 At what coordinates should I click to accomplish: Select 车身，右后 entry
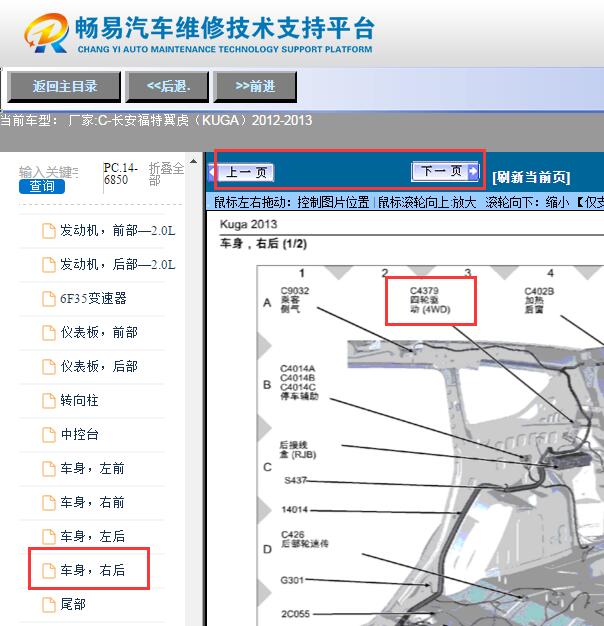[92, 570]
